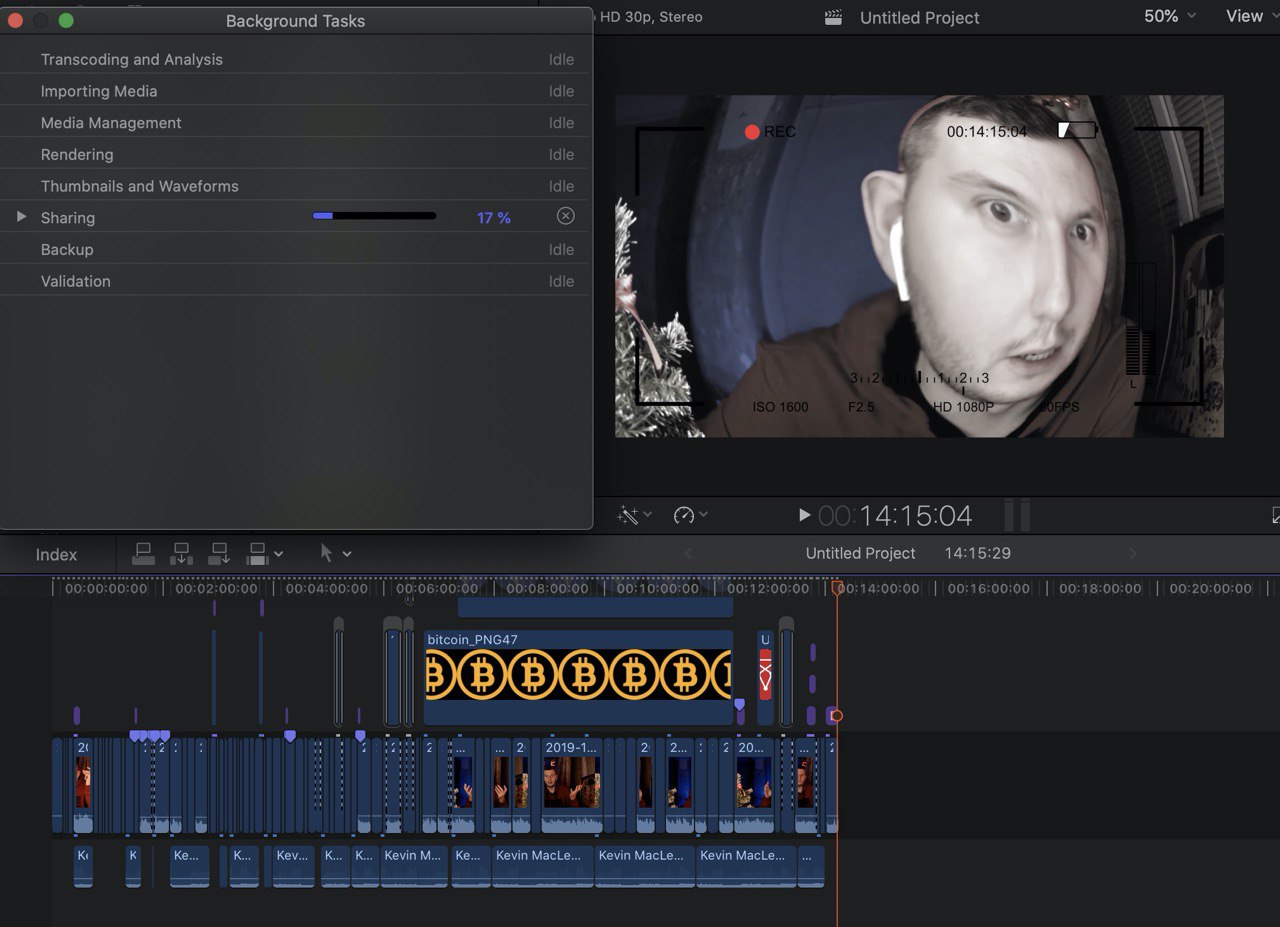Click the Sharing progress bar
Image resolution: width=1280 pixels, height=927 pixels.
coord(374,216)
